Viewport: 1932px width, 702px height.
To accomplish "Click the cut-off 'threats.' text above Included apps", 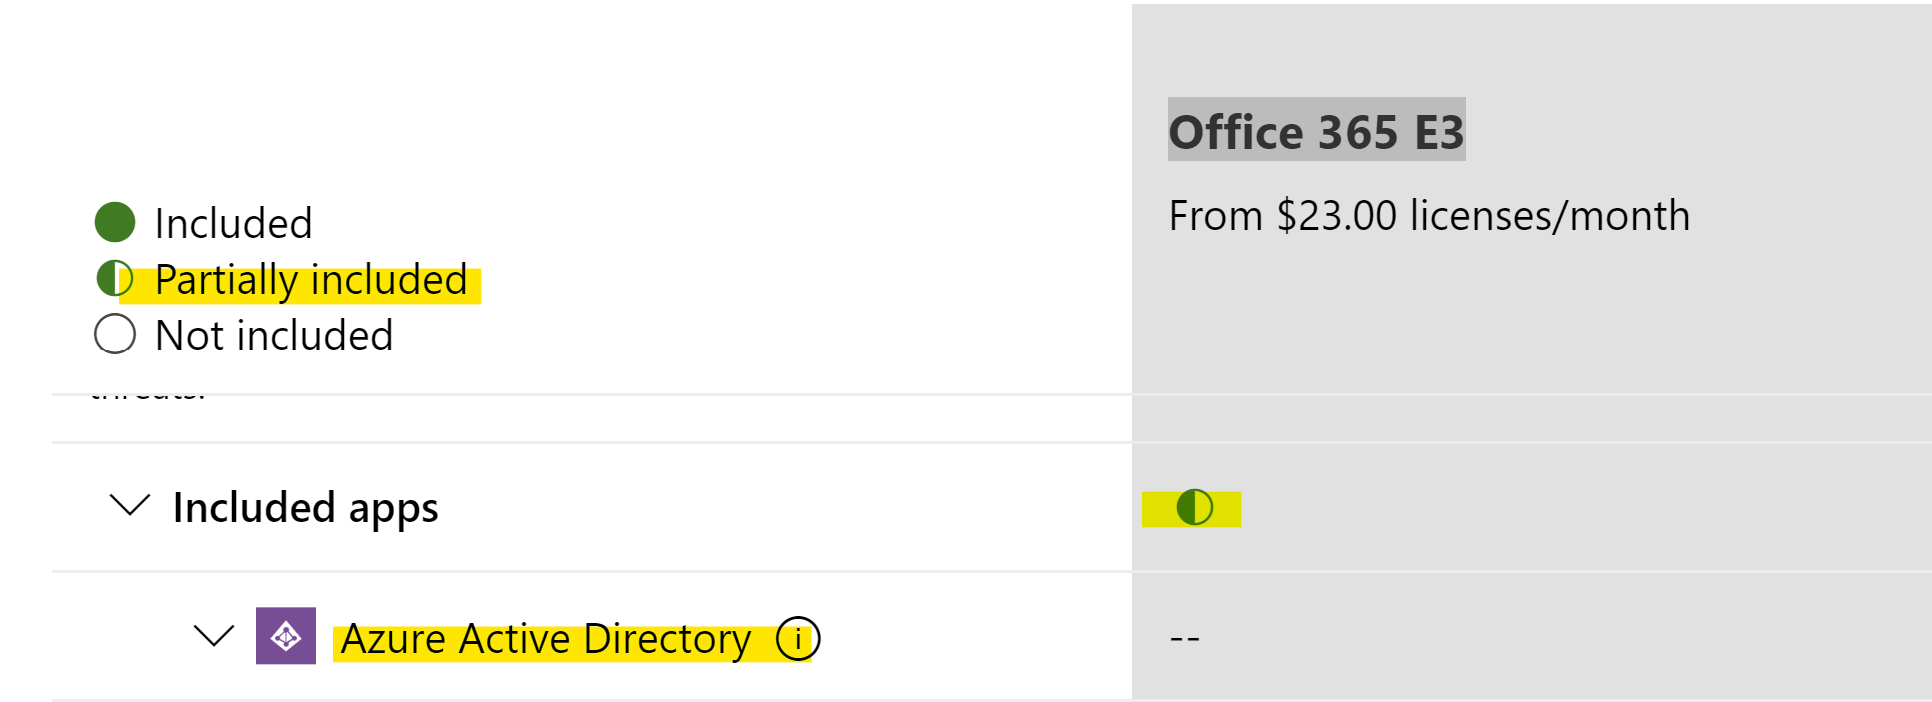I will tap(148, 395).
